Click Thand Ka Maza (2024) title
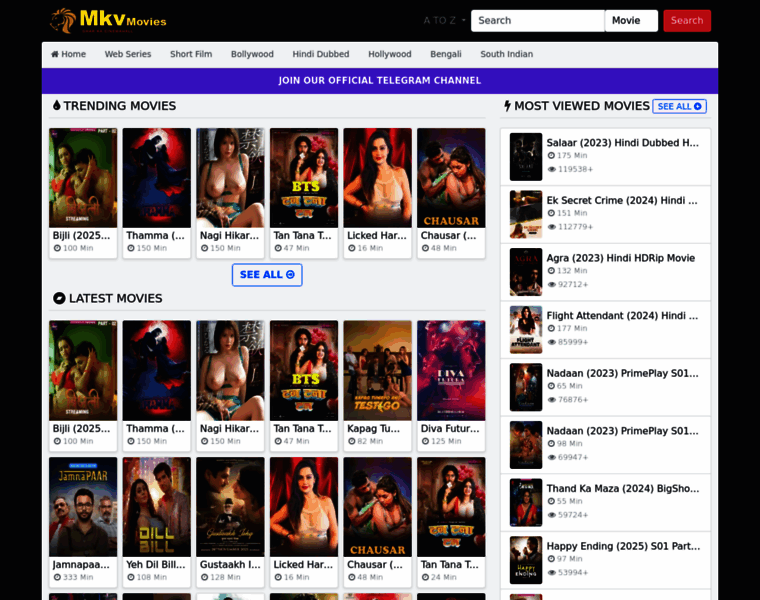 pos(623,489)
